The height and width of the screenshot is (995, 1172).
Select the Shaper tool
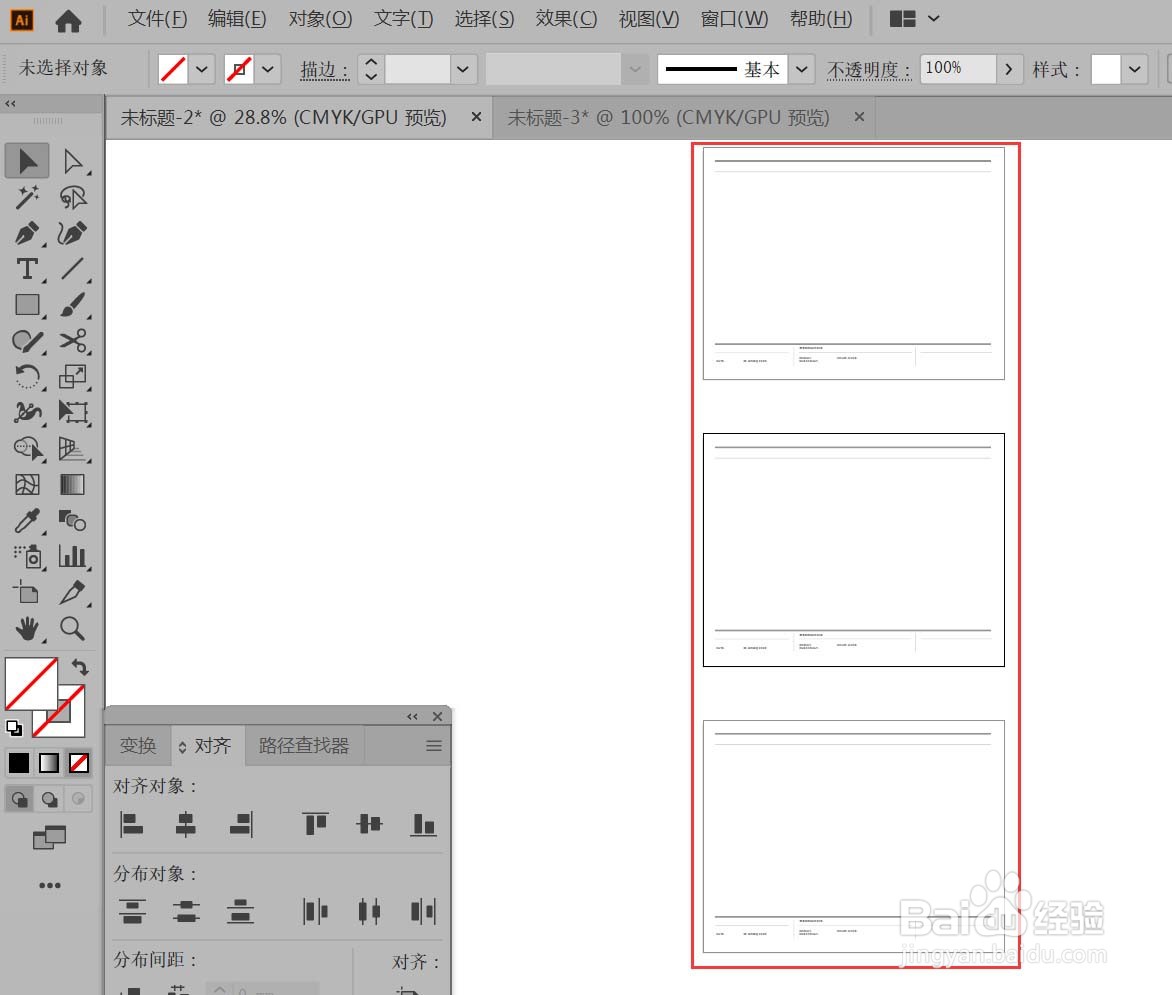[x=28, y=341]
